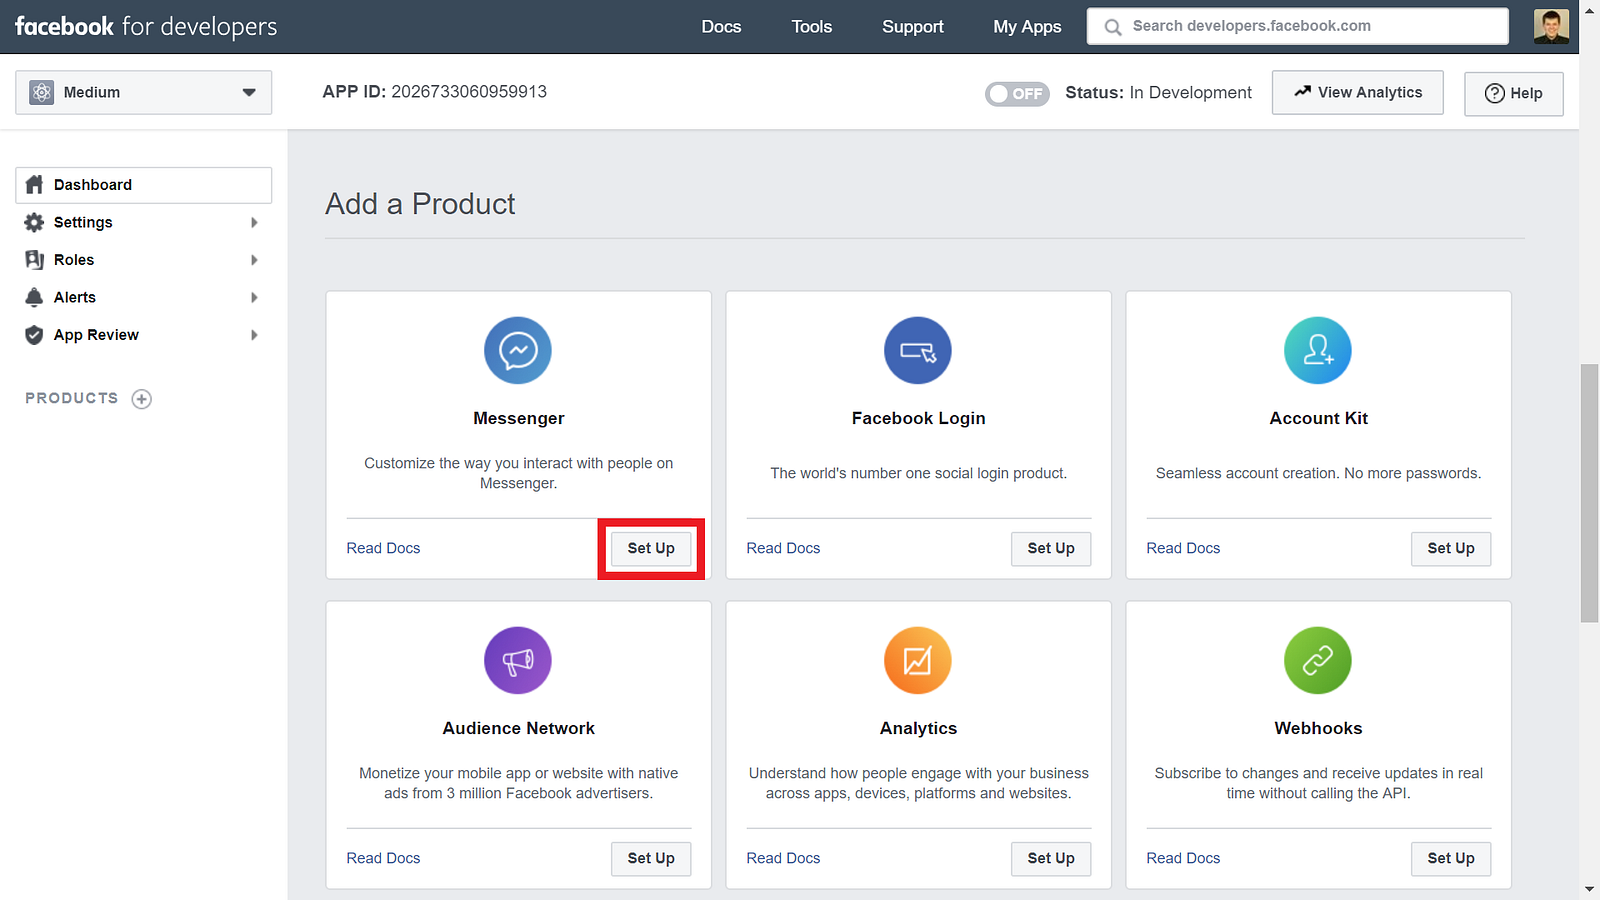Set up Audience Network

click(651, 858)
